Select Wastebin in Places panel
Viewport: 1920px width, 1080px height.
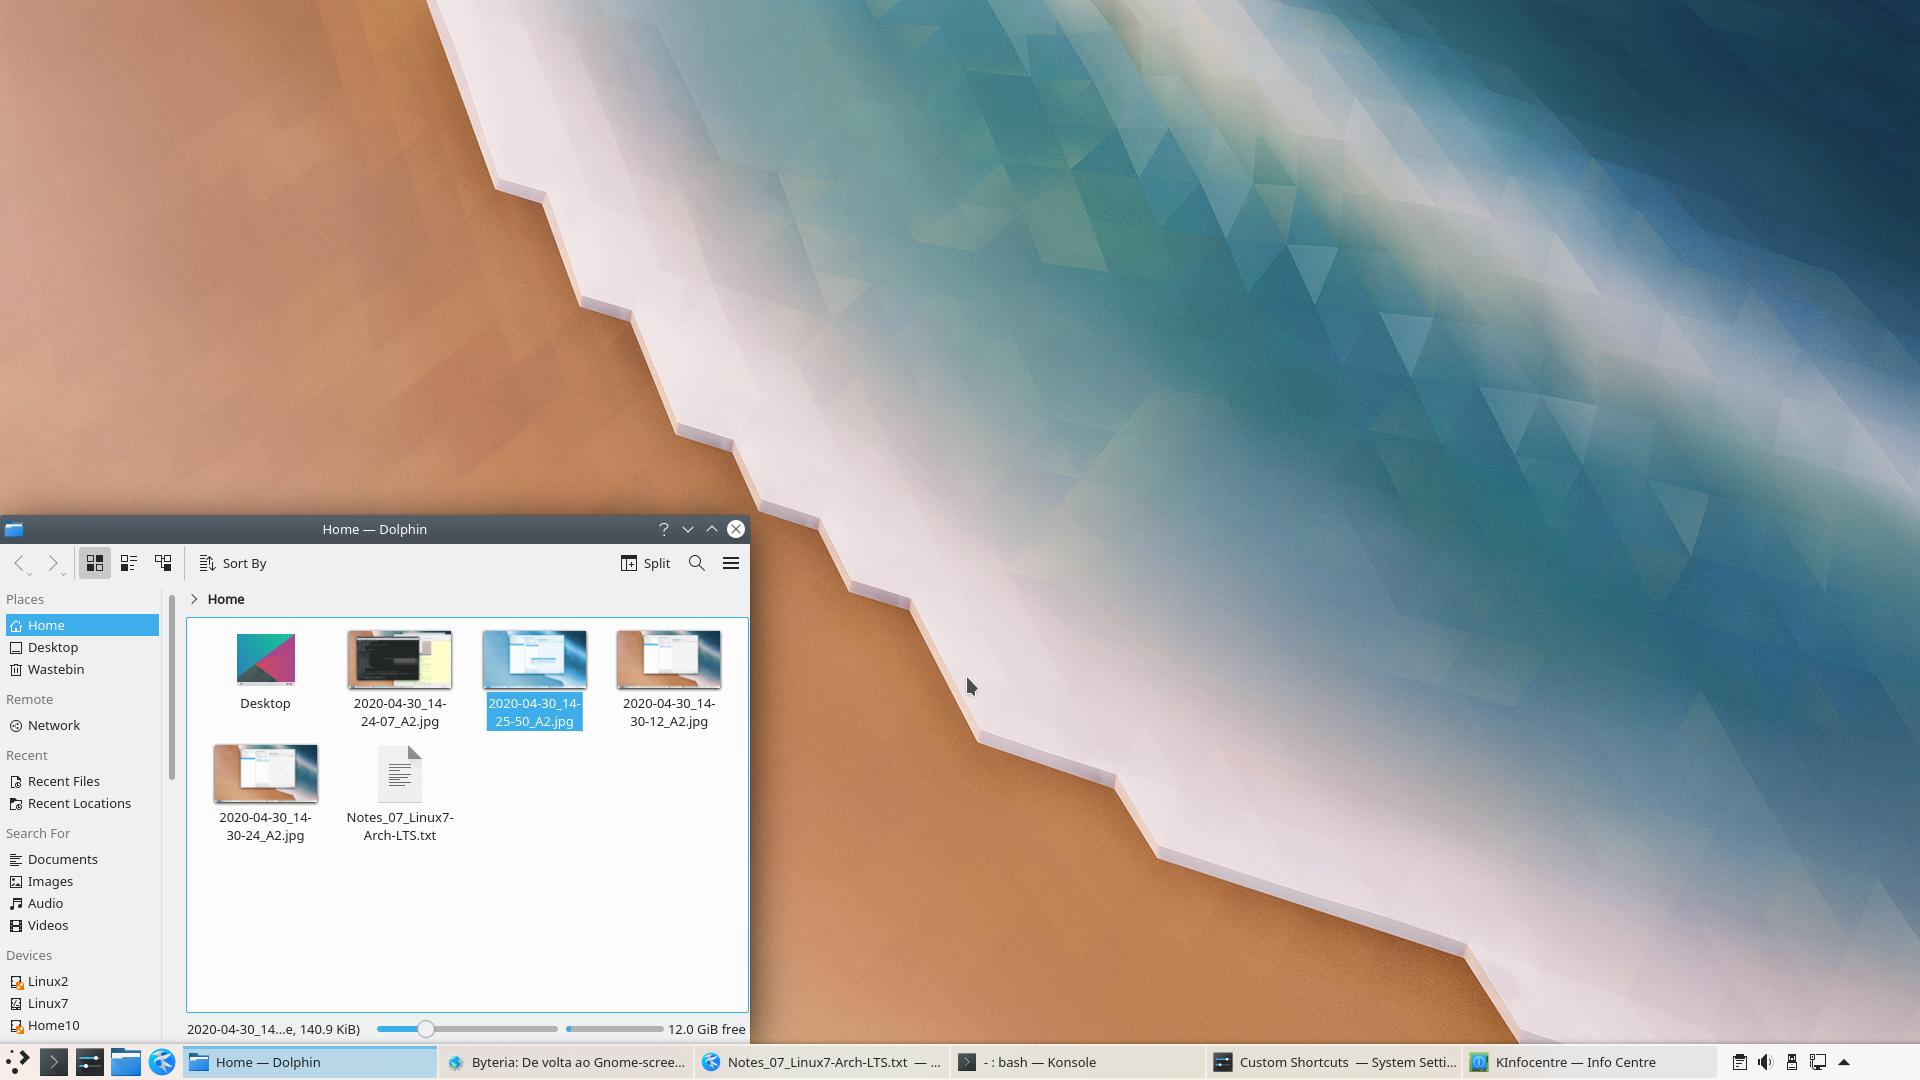pos(56,669)
